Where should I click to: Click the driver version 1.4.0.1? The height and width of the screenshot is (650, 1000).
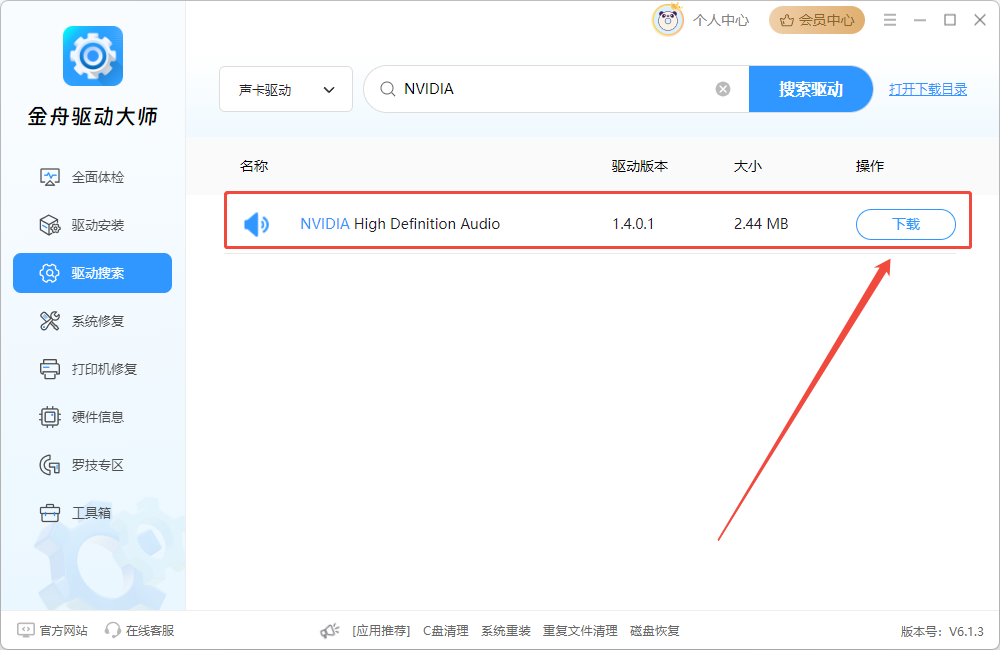click(x=633, y=224)
